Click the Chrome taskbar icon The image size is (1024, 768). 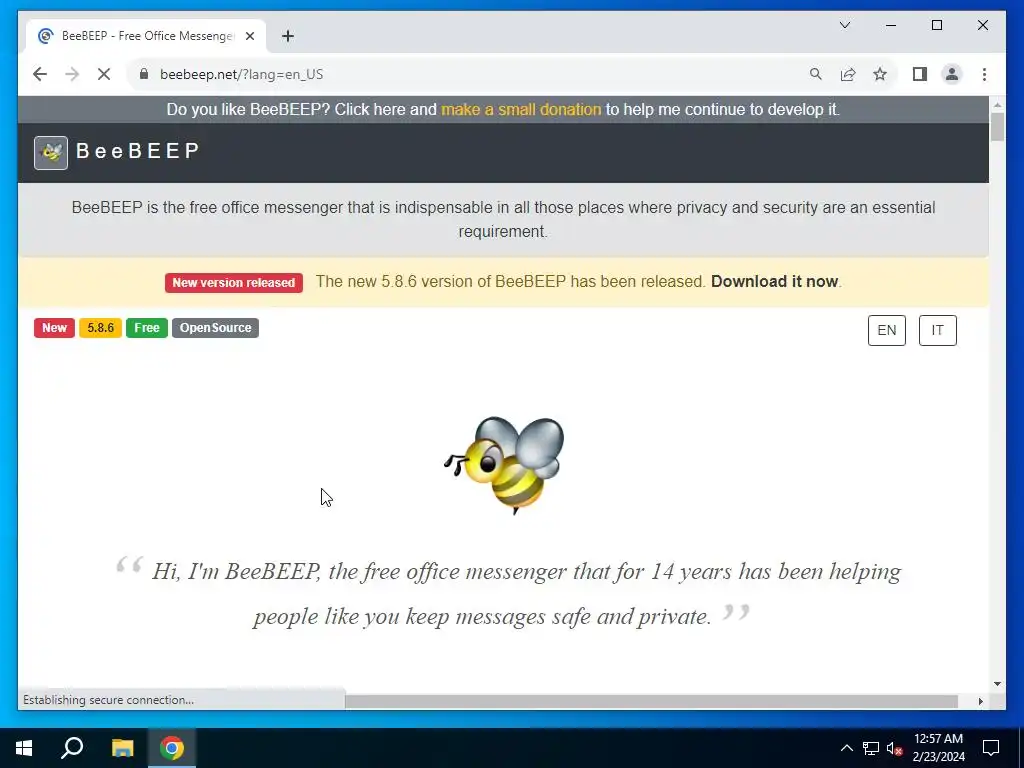(172, 748)
